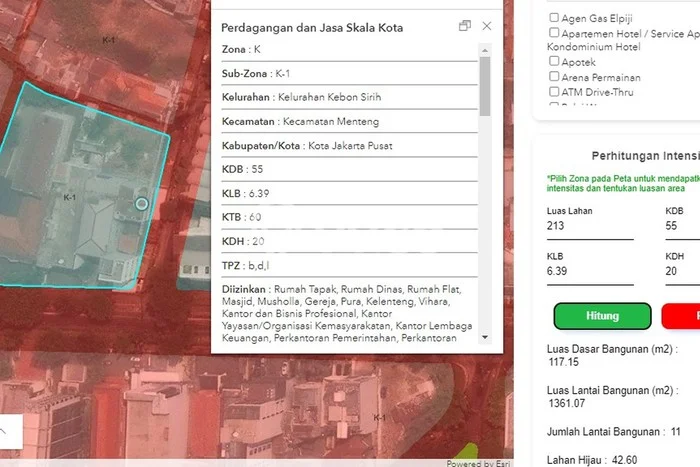Click the K-1 label inside the highlighted parcel
The height and width of the screenshot is (467, 700).
coord(70,197)
